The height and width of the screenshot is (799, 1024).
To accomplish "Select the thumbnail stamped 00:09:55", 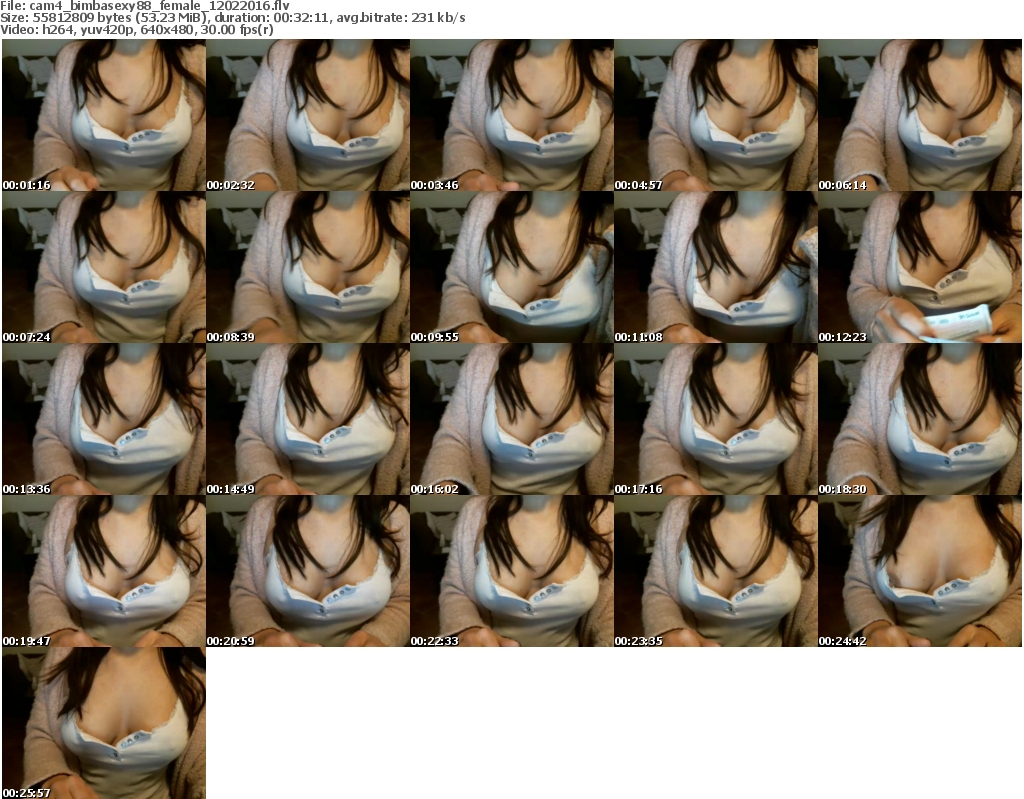I will click(512, 267).
